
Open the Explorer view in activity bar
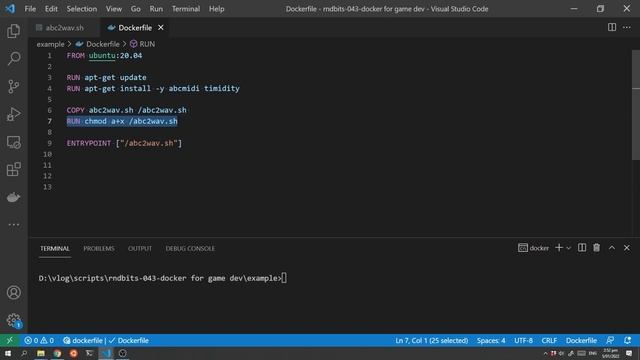pyautogui.click(x=13, y=31)
